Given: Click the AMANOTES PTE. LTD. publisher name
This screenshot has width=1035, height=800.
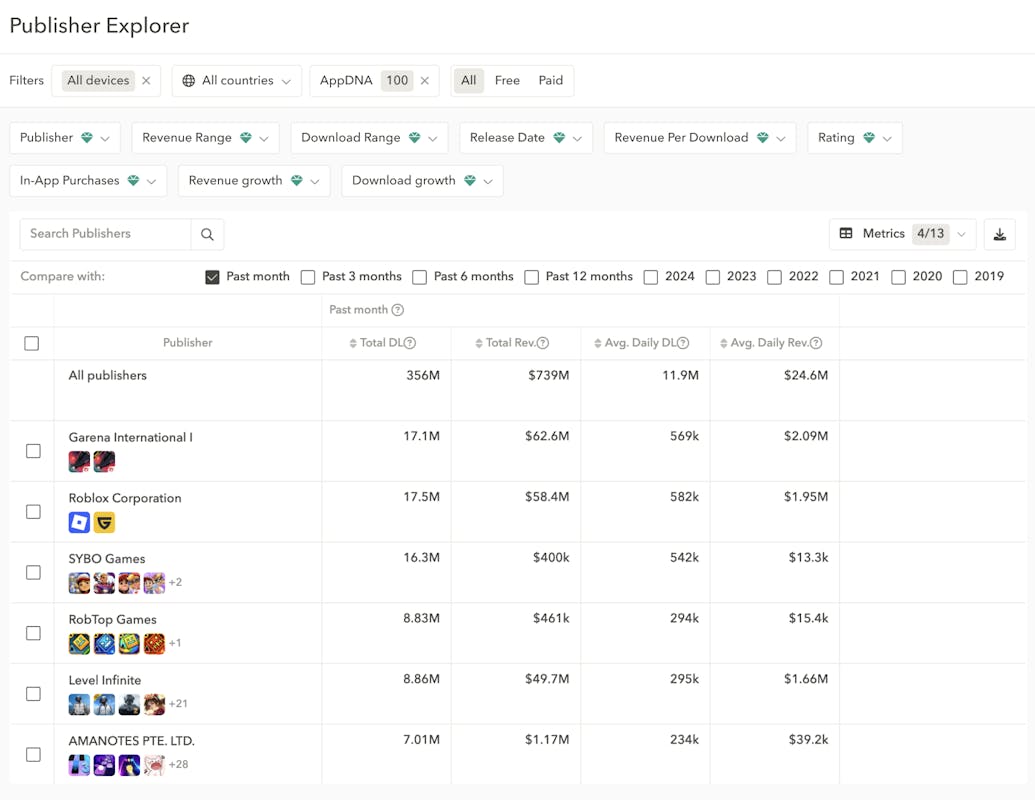Looking at the screenshot, I should tap(131, 741).
